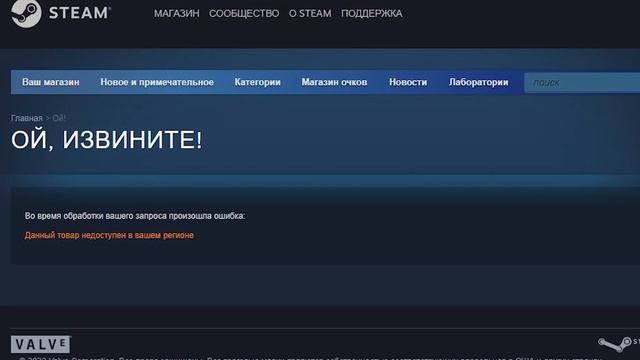Image resolution: width=640 pixels, height=360 pixels.
Task: Click the error intro text about запроса
Action: (x=135, y=216)
